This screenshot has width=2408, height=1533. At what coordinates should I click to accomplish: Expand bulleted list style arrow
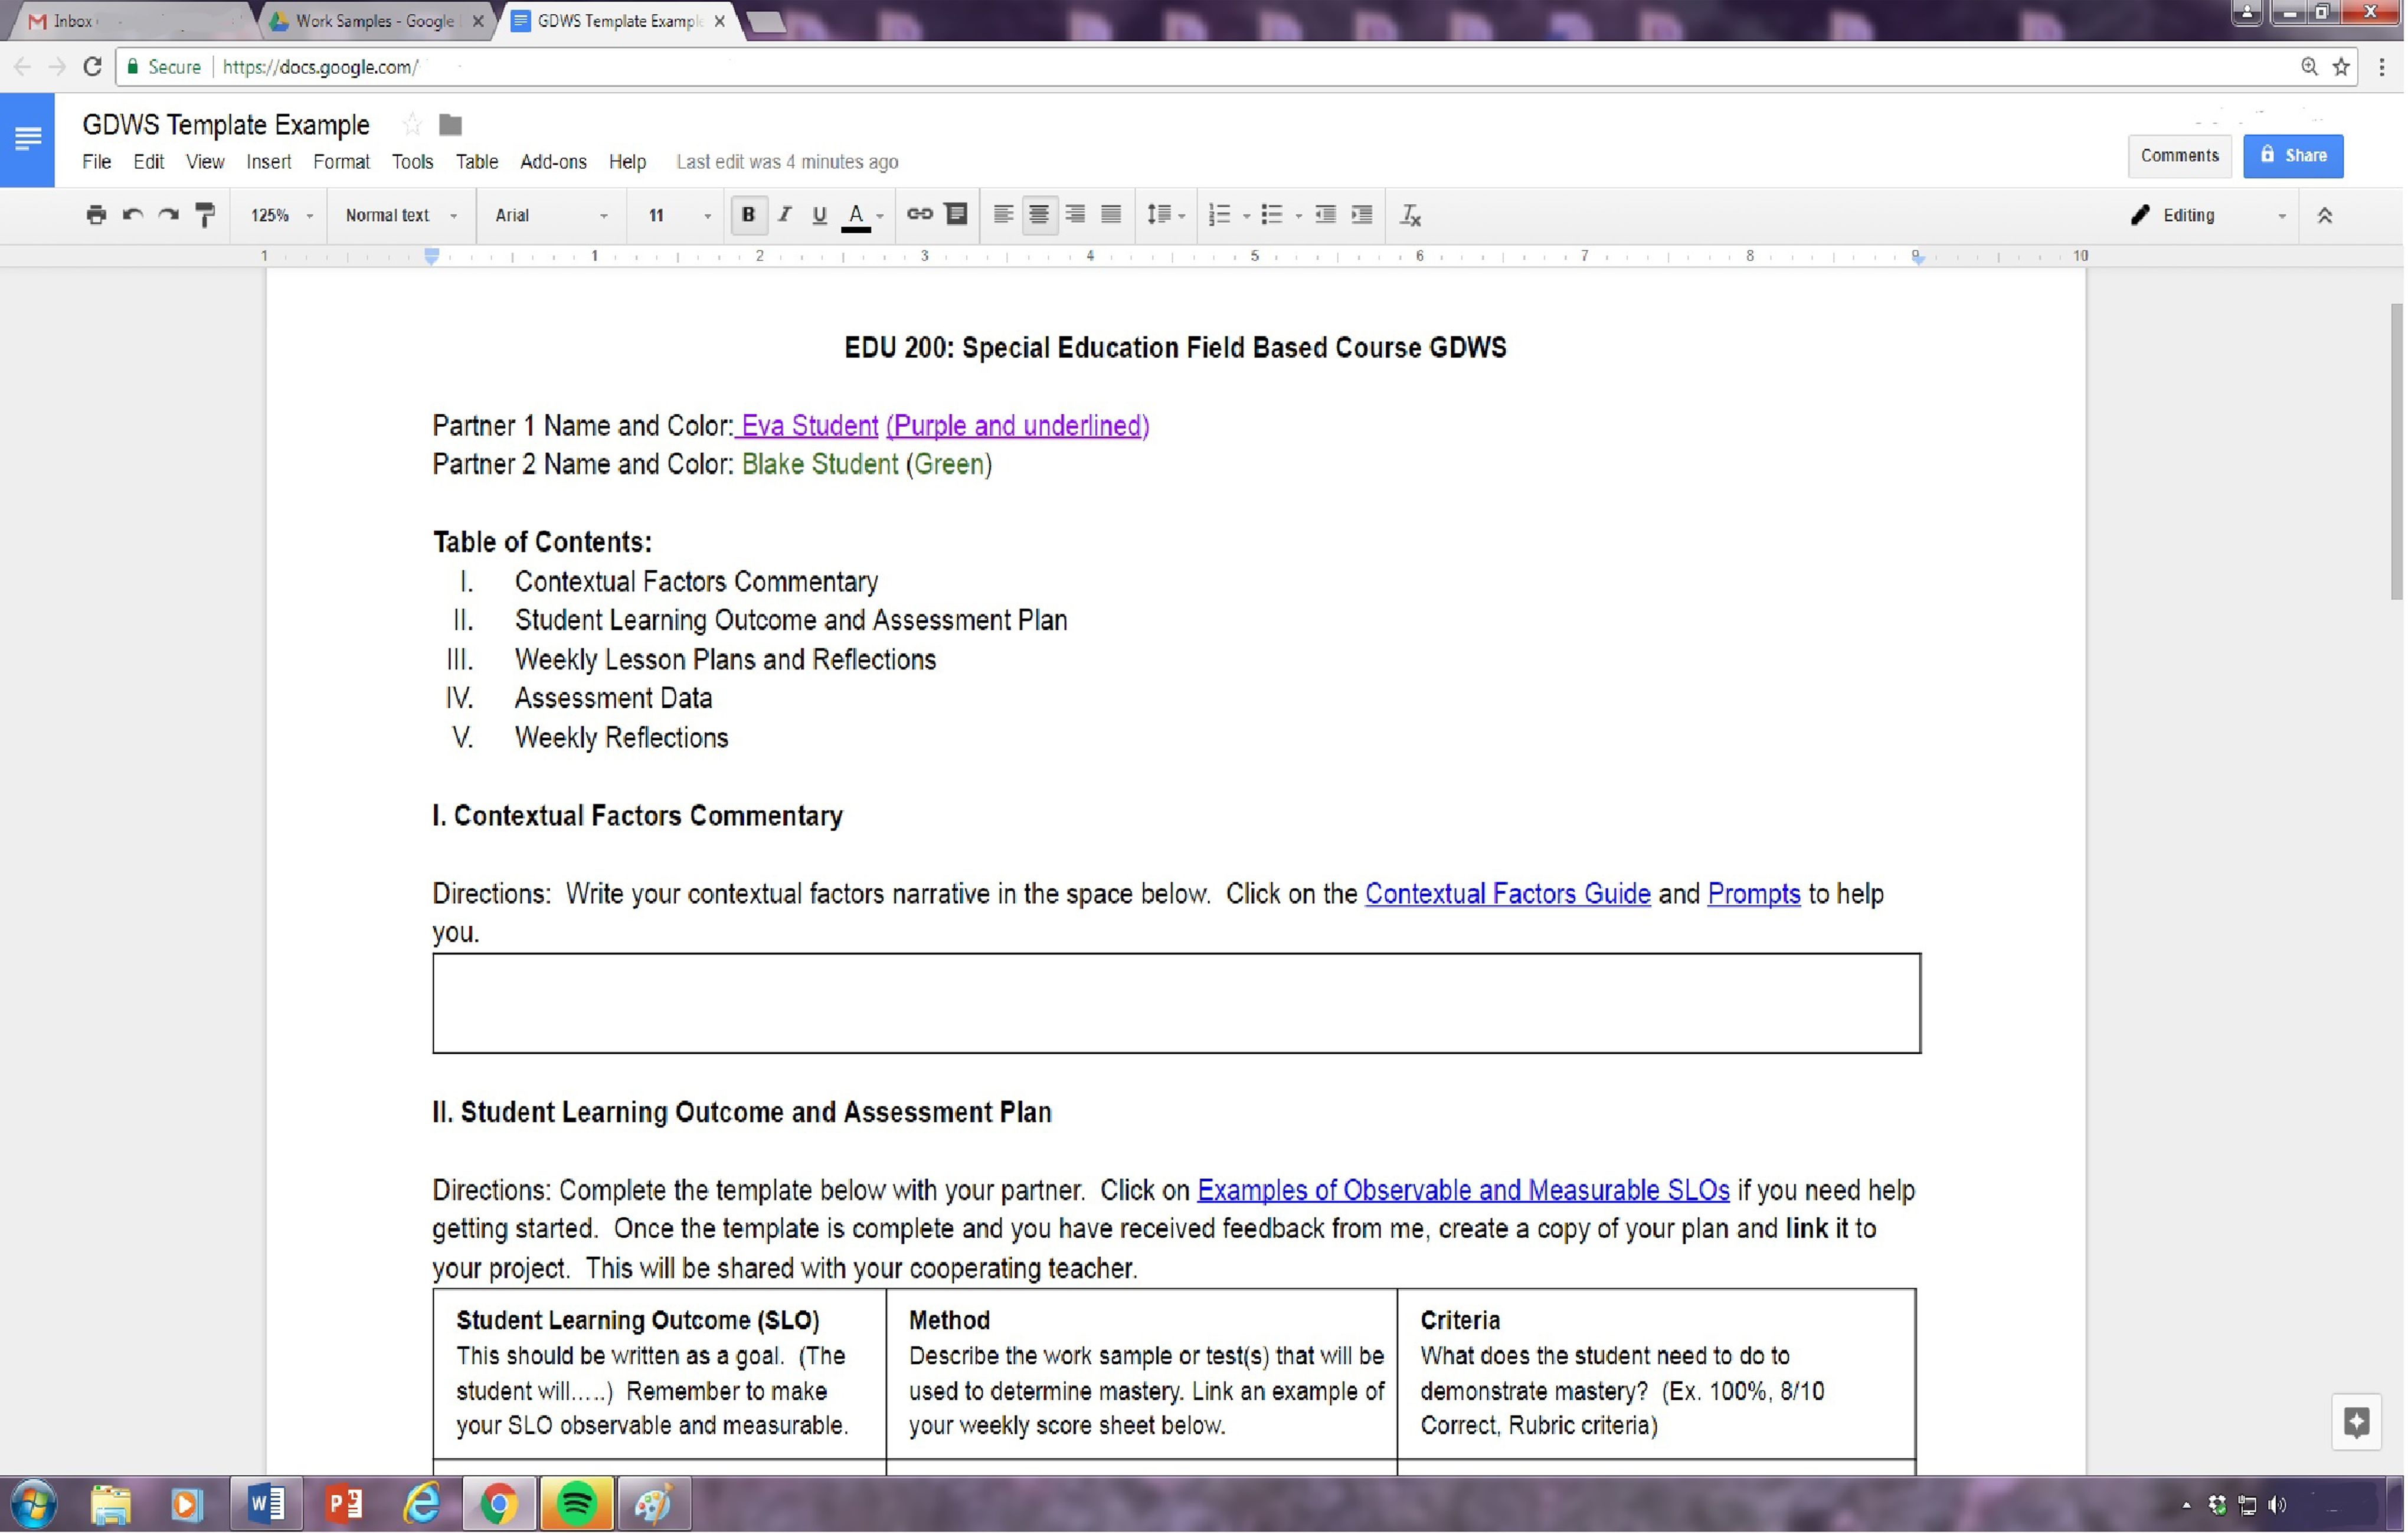(x=1298, y=216)
